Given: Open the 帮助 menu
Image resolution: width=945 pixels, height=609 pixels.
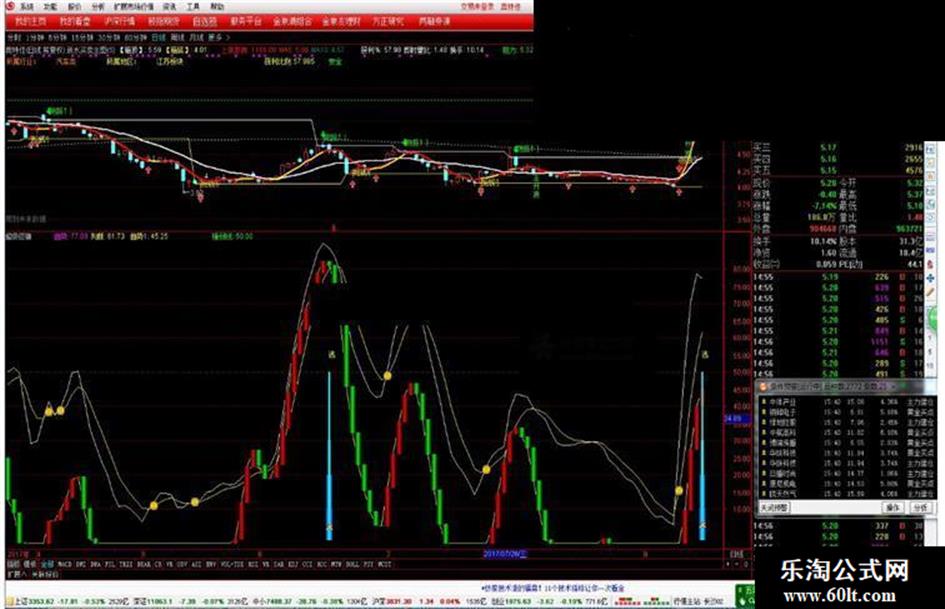Looking at the screenshot, I should (x=217, y=7).
